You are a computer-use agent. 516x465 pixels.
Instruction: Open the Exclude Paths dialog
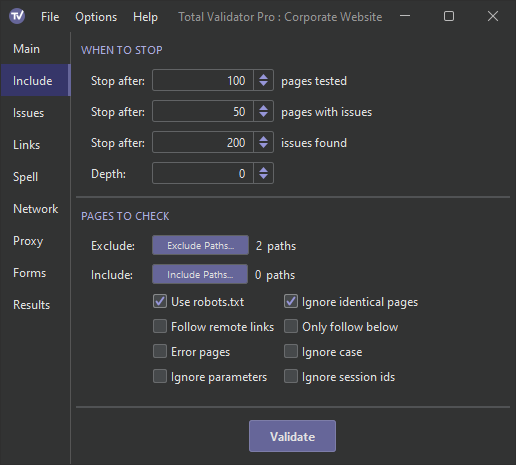coord(200,245)
